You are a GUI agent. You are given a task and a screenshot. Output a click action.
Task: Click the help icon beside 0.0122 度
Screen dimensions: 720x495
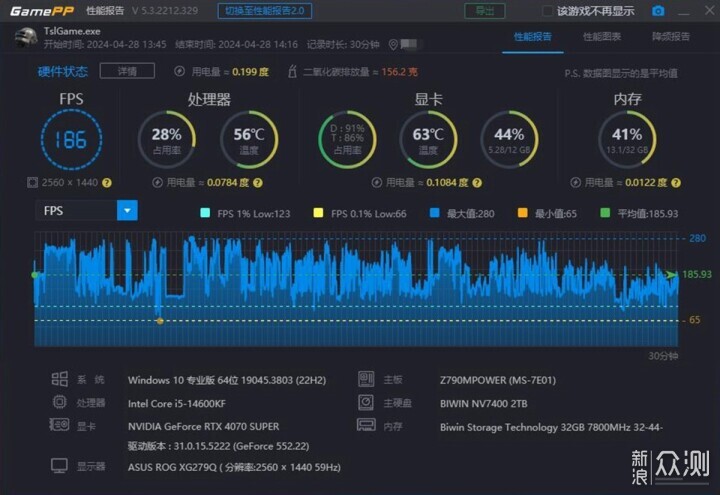point(675,183)
